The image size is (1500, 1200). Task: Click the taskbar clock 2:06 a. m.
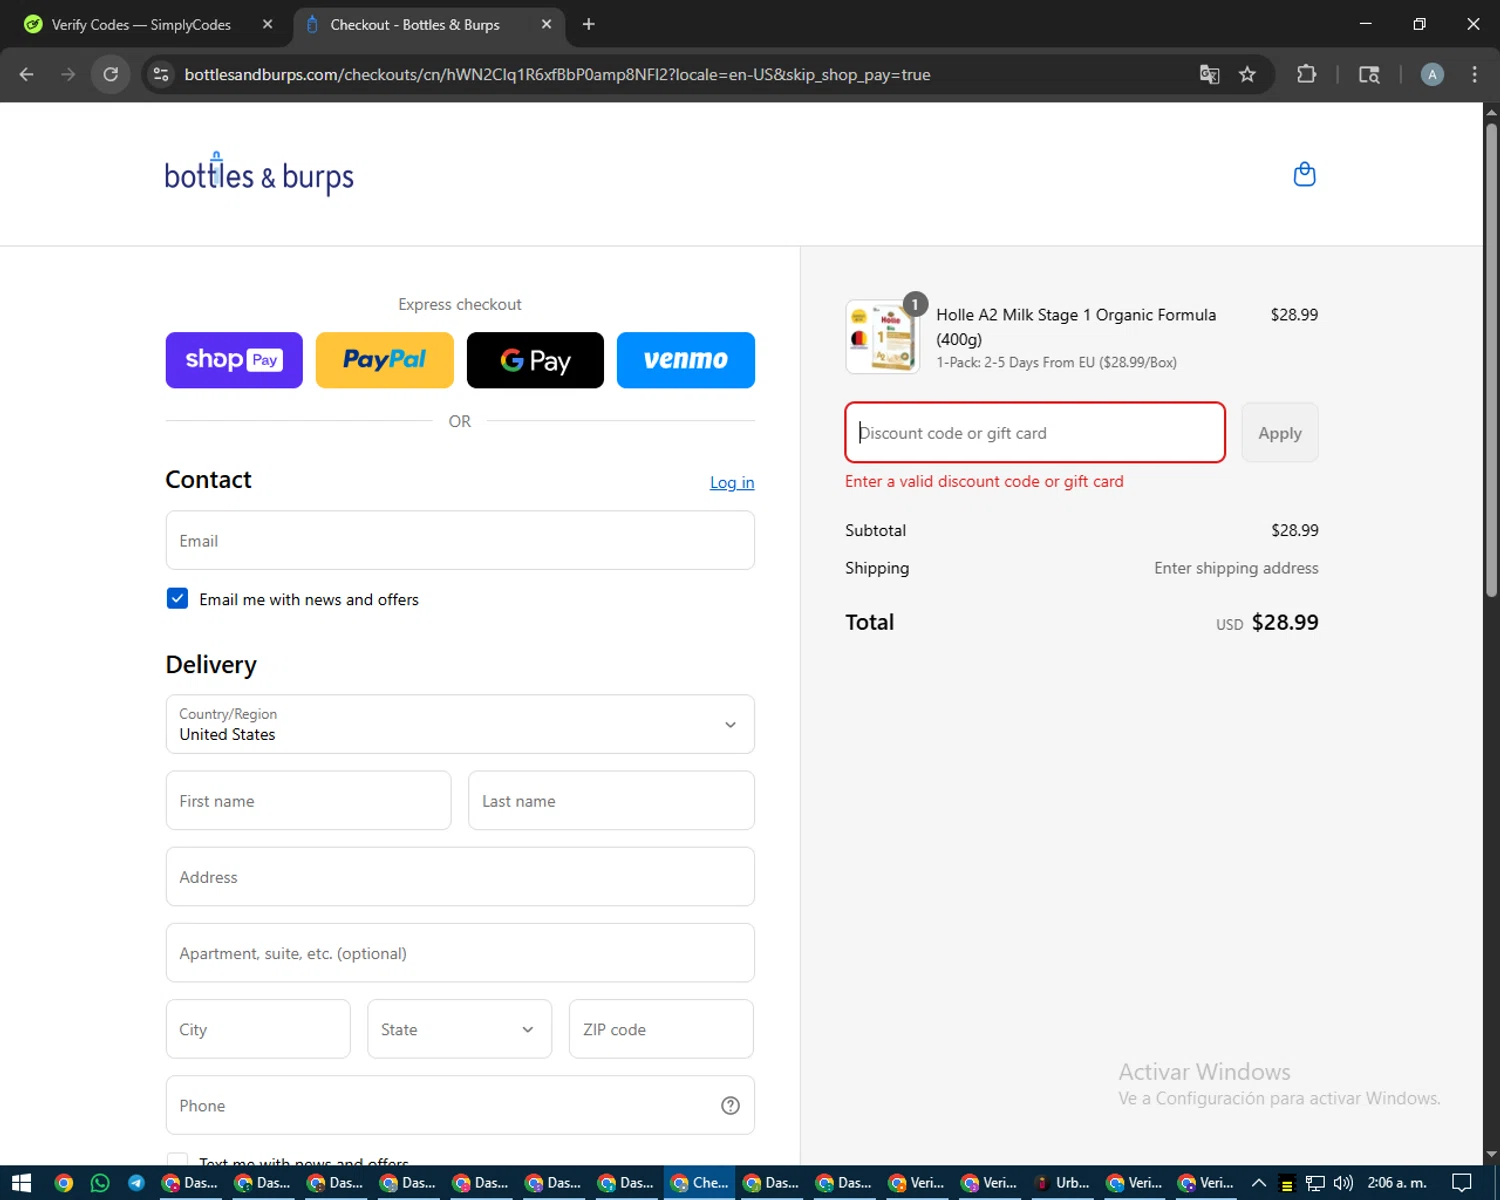1397,1183
